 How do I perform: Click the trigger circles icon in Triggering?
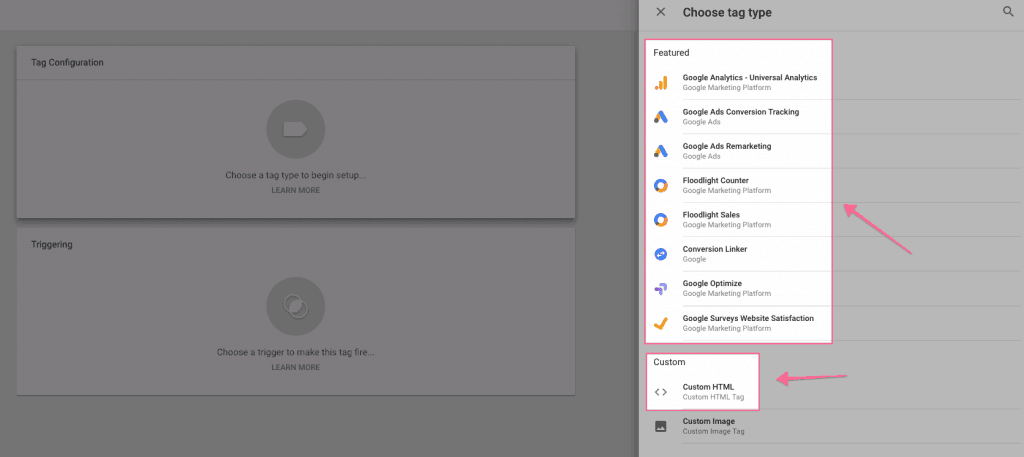coord(296,306)
